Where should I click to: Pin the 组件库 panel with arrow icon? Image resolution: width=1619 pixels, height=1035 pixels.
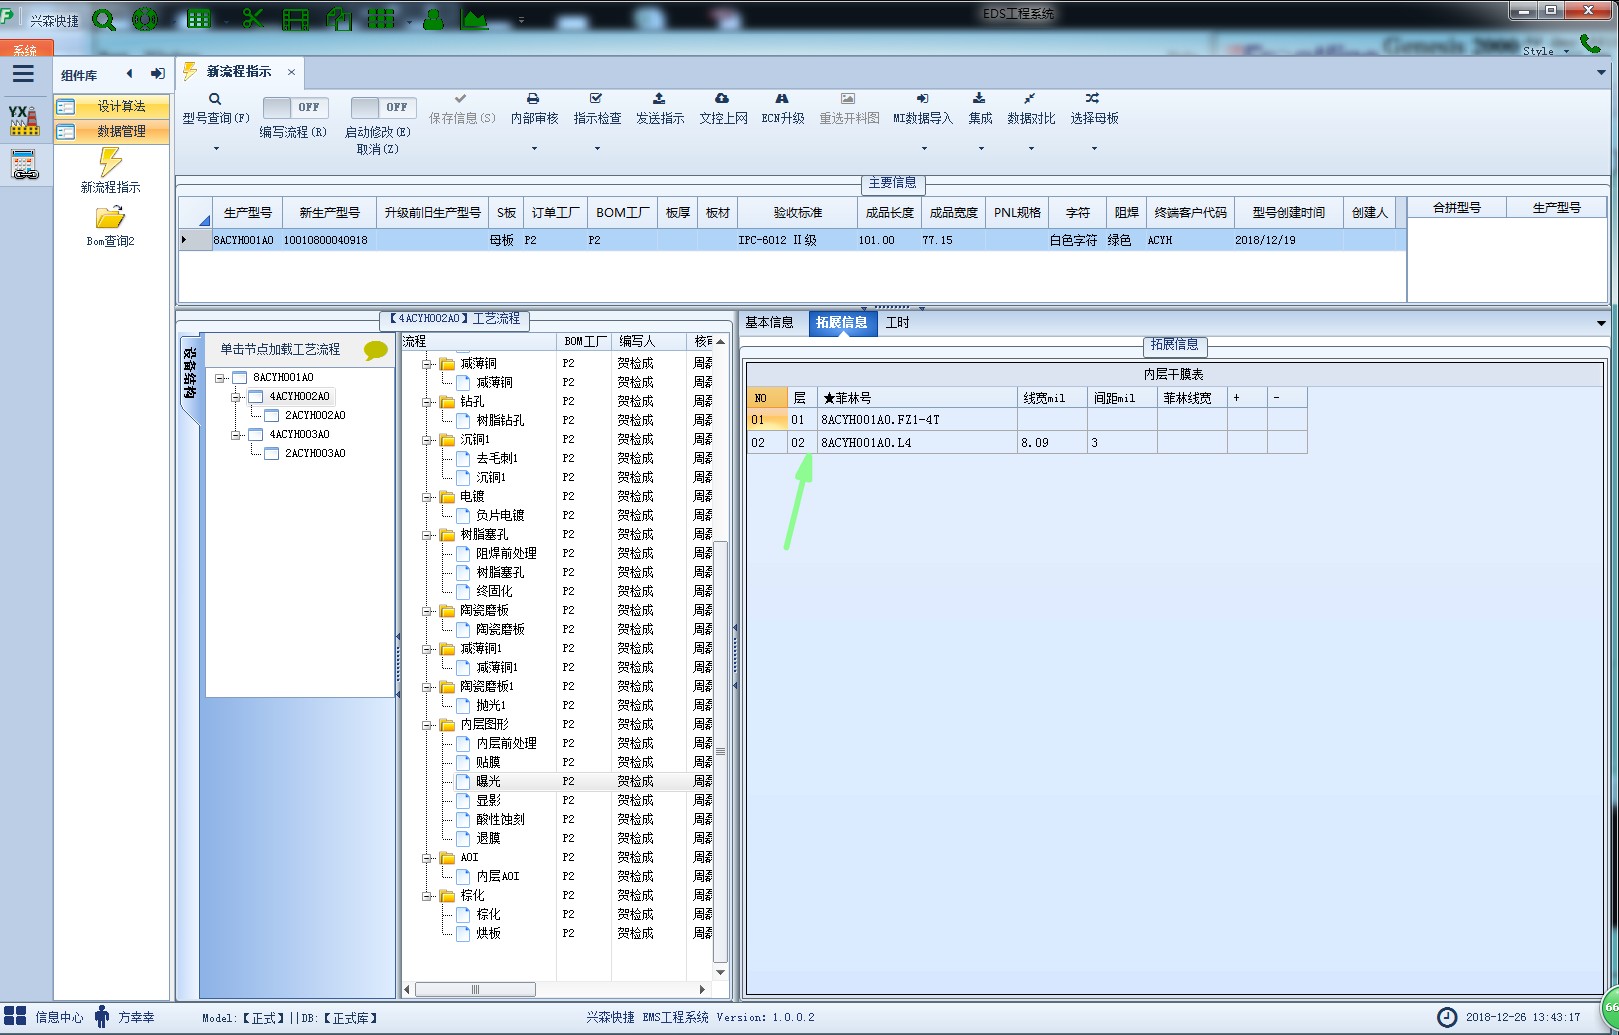click(158, 74)
